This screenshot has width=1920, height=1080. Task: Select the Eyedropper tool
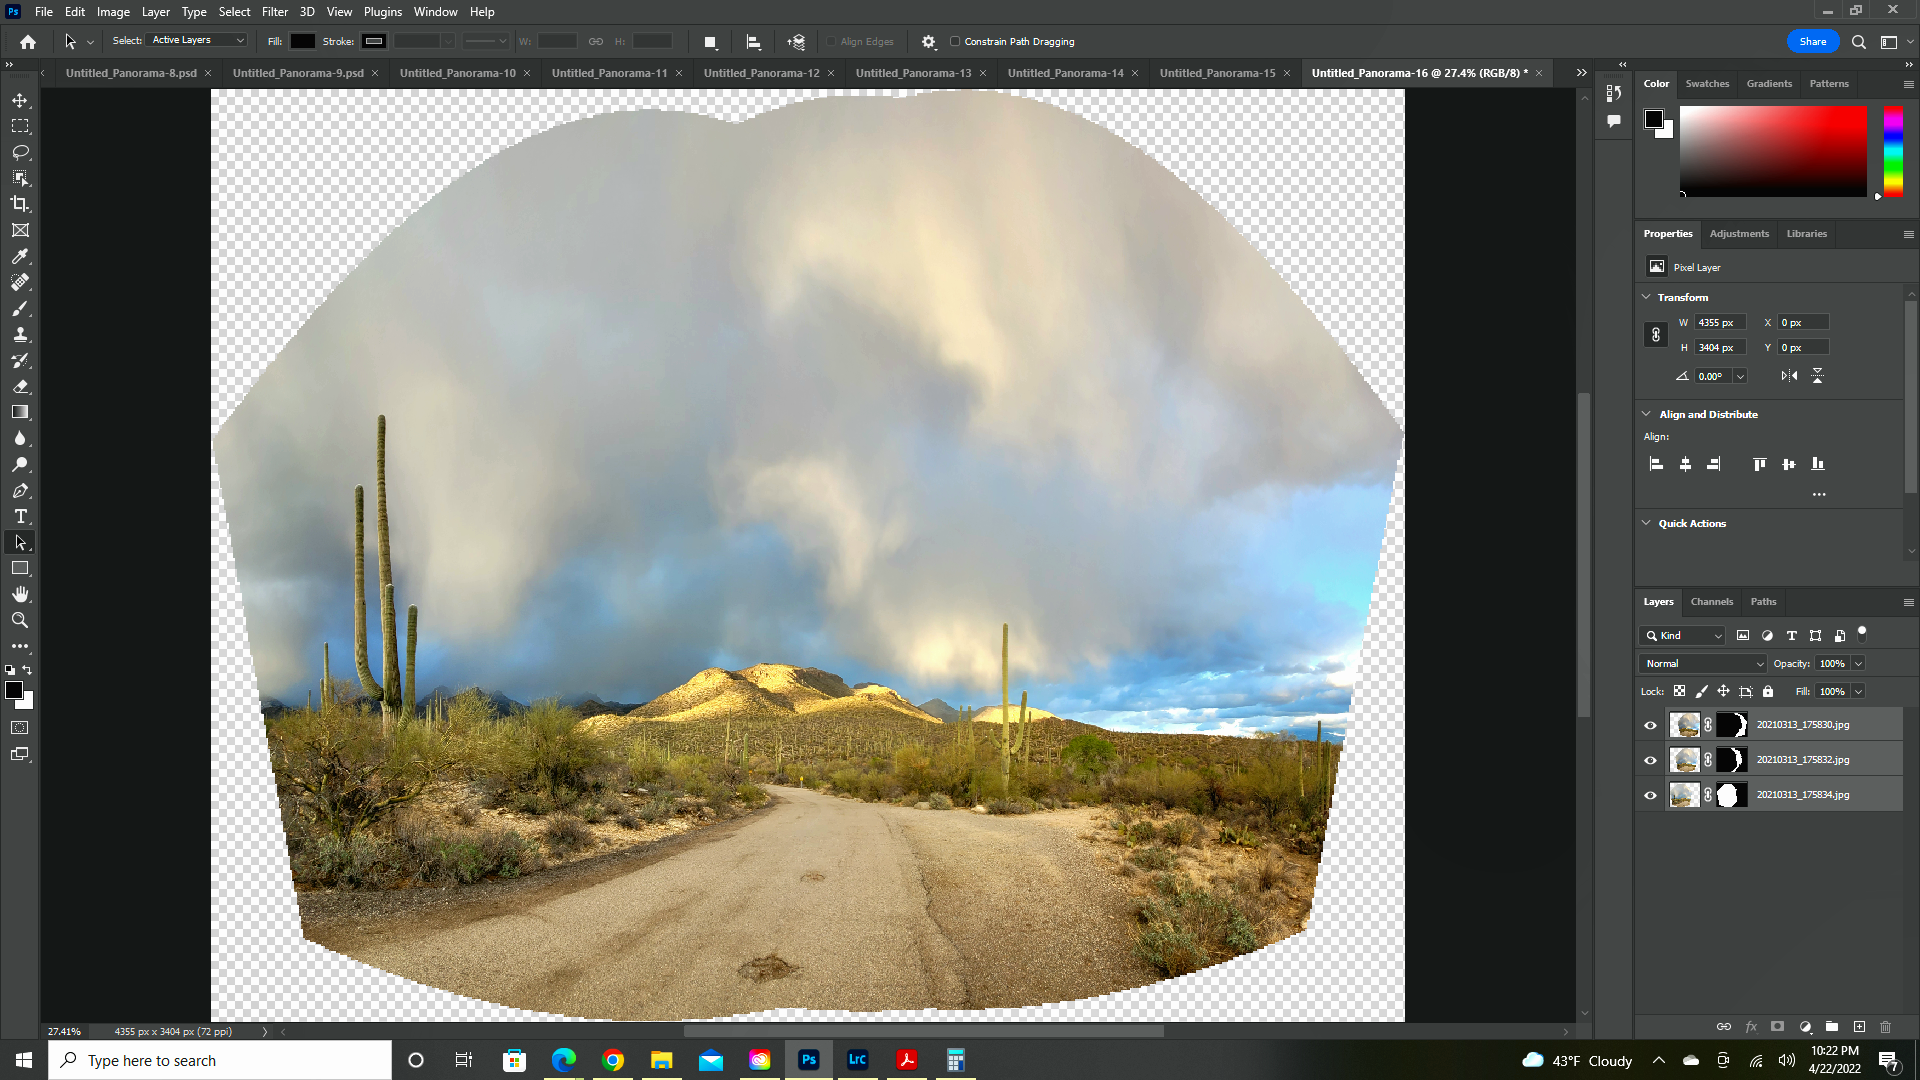[x=20, y=256]
